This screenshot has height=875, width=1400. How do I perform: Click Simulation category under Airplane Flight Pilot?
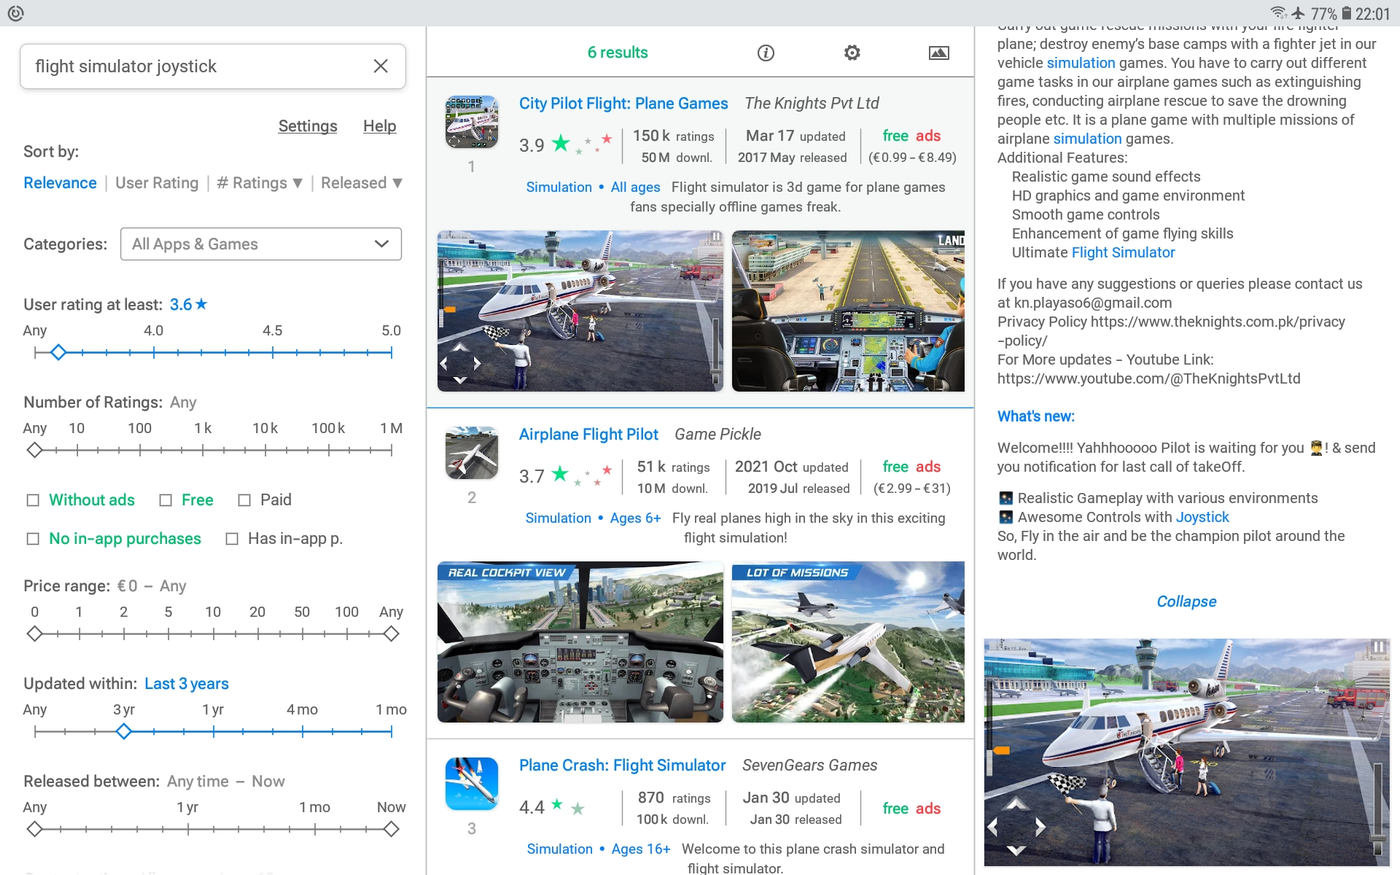[558, 518]
